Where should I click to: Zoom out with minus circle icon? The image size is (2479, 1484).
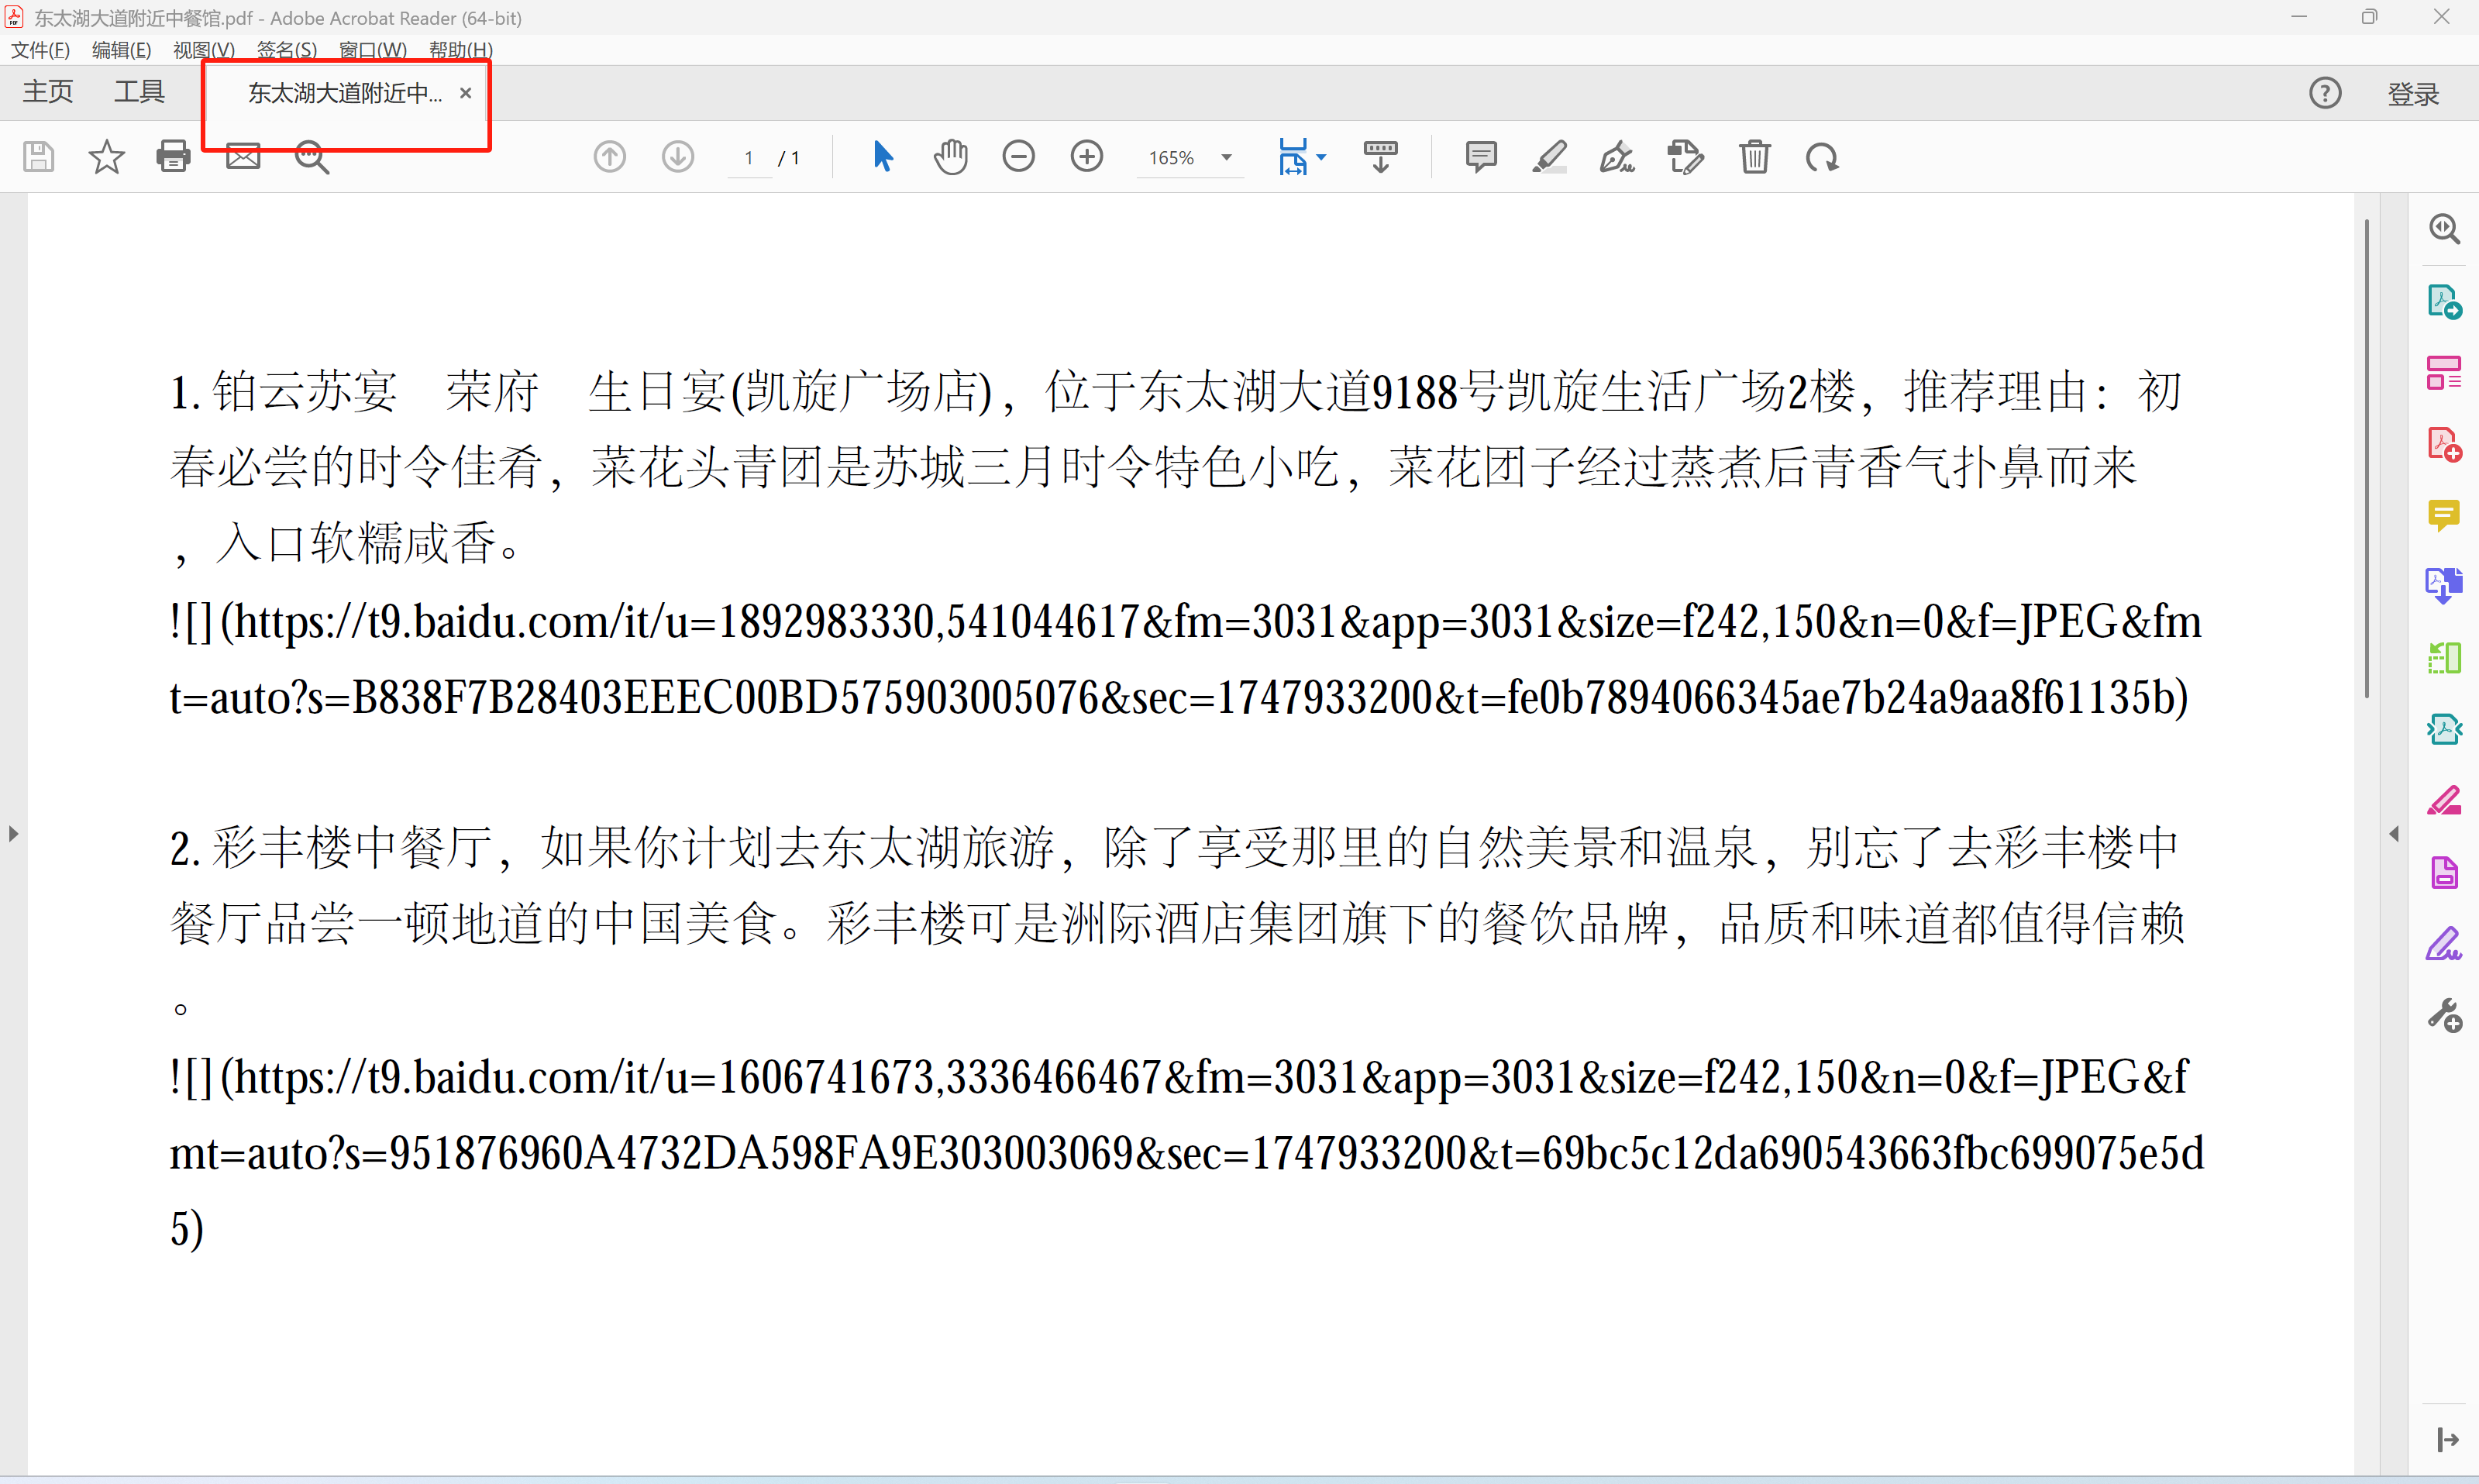pyautogui.click(x=1018, y=157)
